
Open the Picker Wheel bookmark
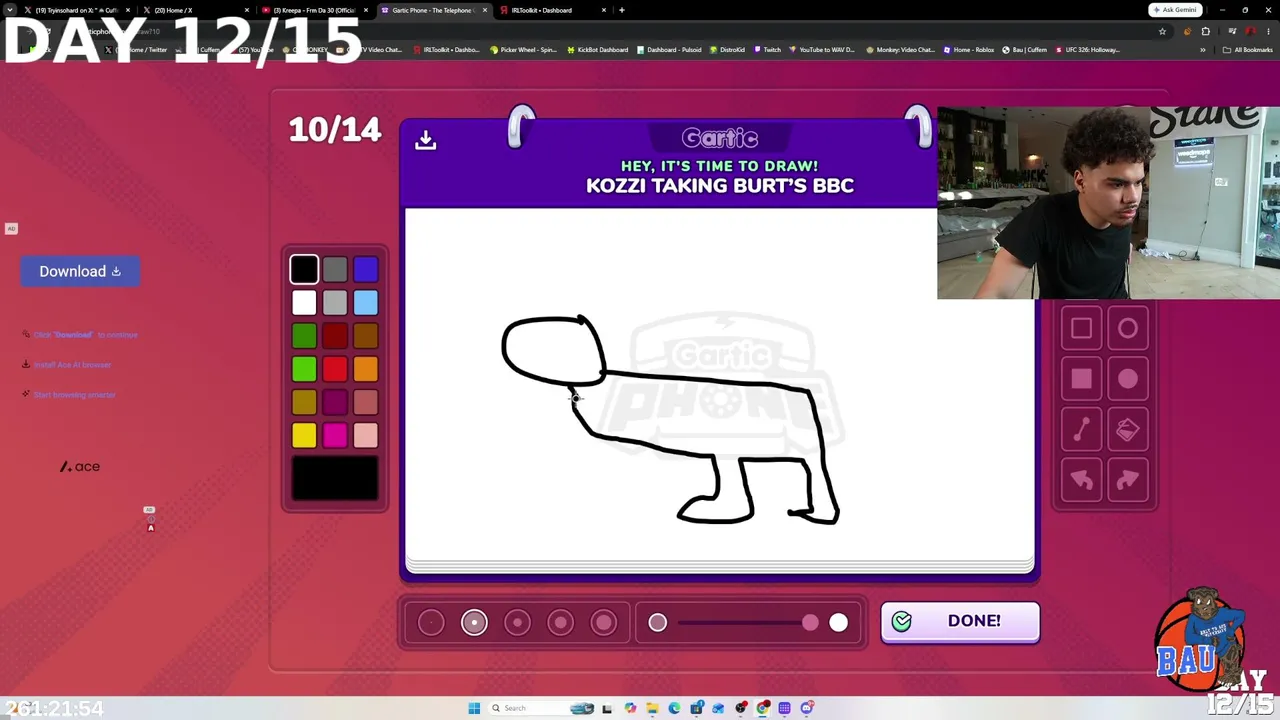[523, 49]
